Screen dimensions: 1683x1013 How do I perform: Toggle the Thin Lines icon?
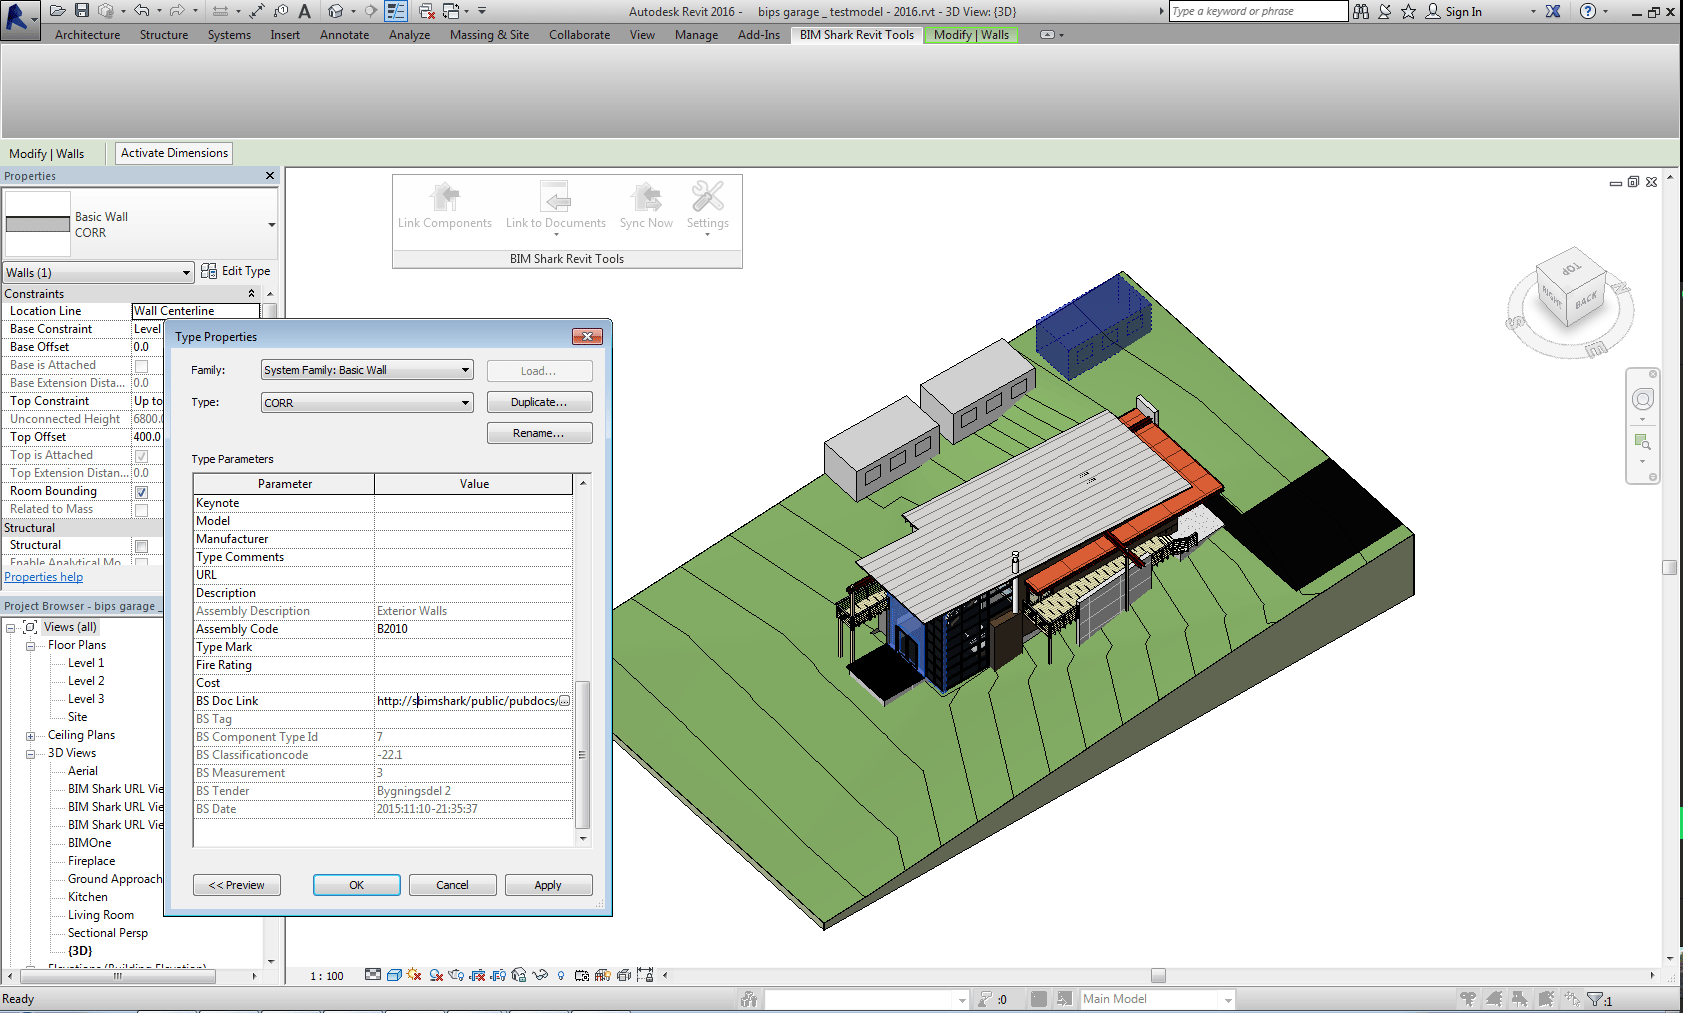pyautogui.click(x=396, y=11)
